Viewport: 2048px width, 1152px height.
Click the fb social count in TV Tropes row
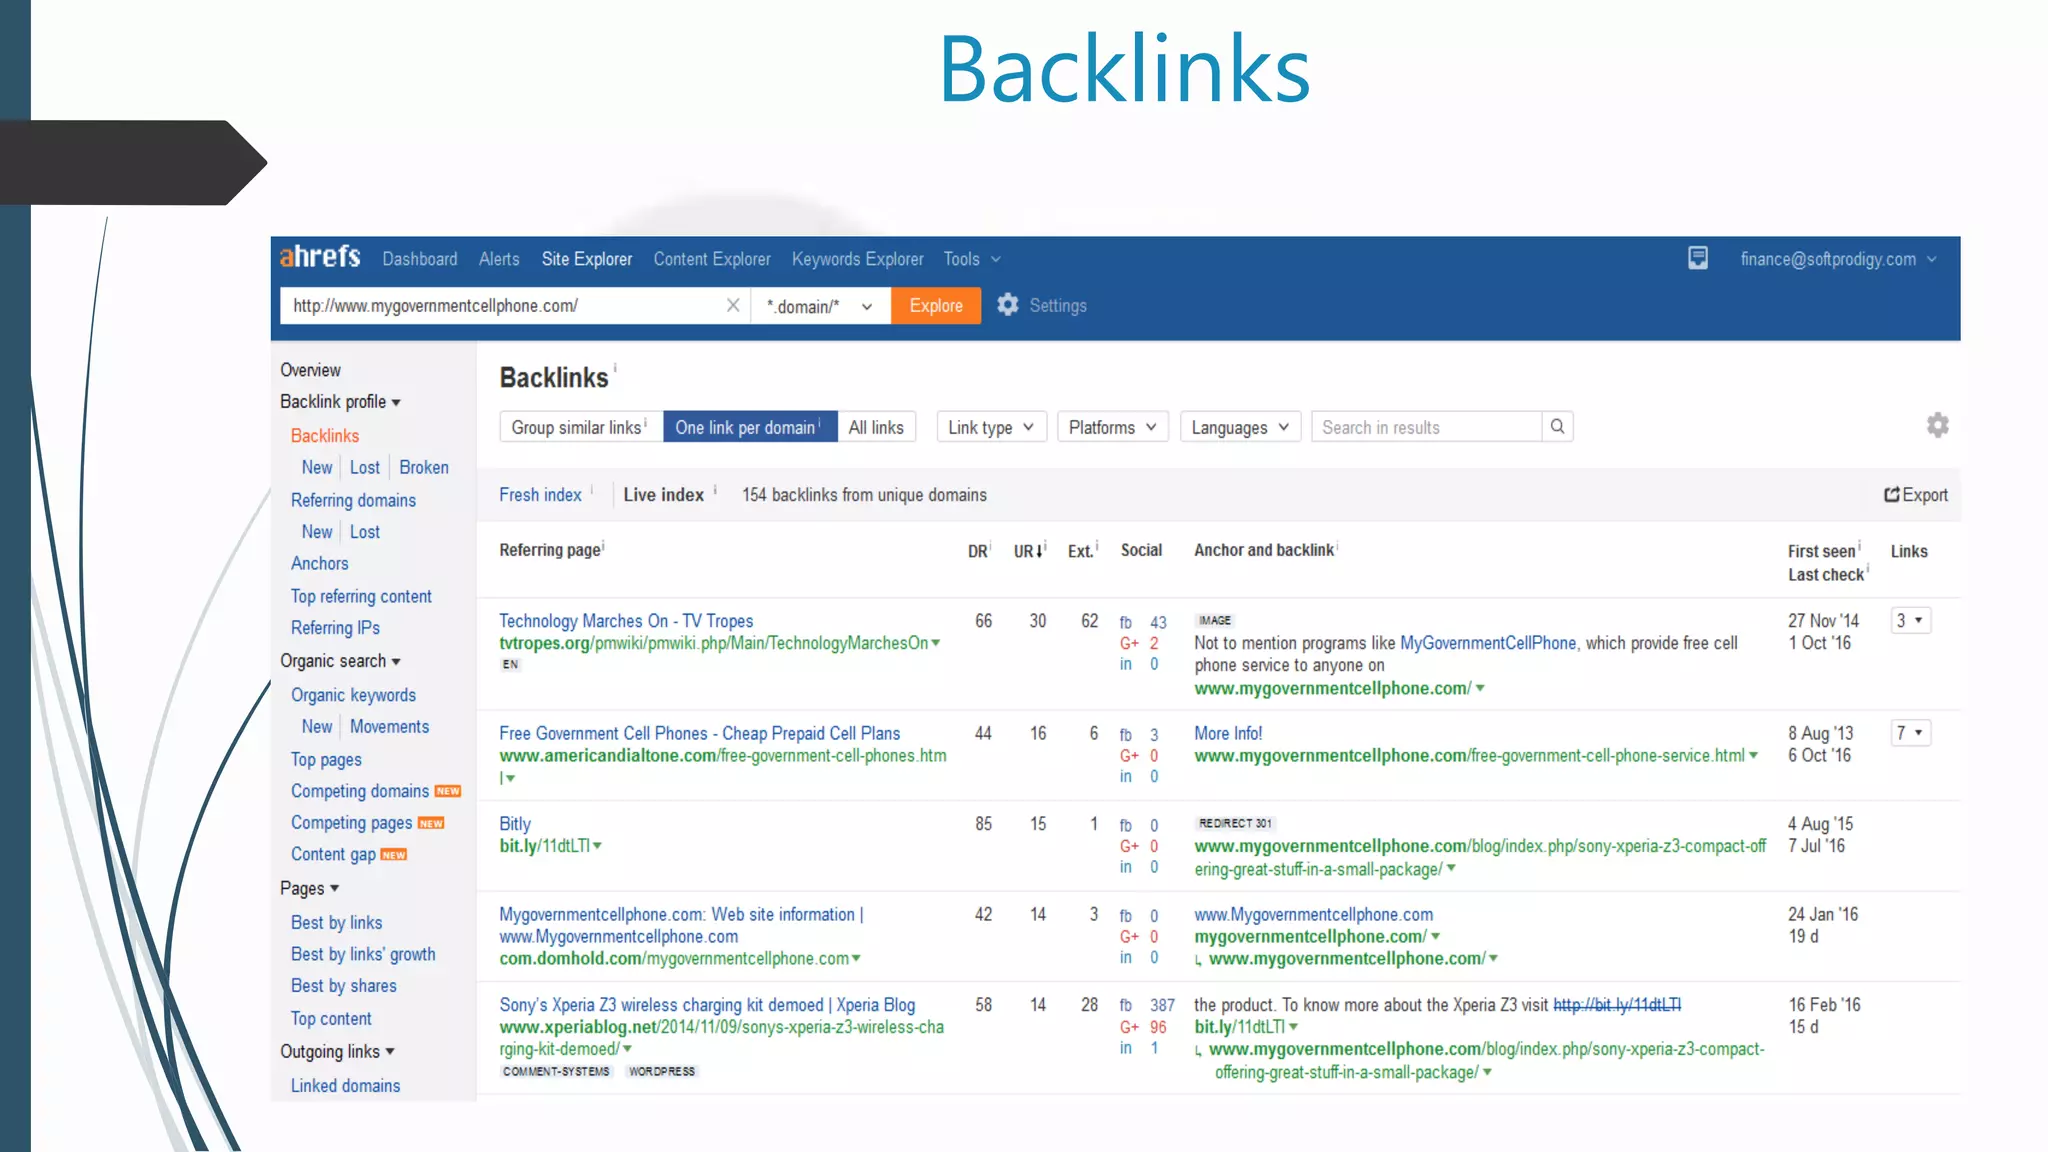tap(1158, 622)
